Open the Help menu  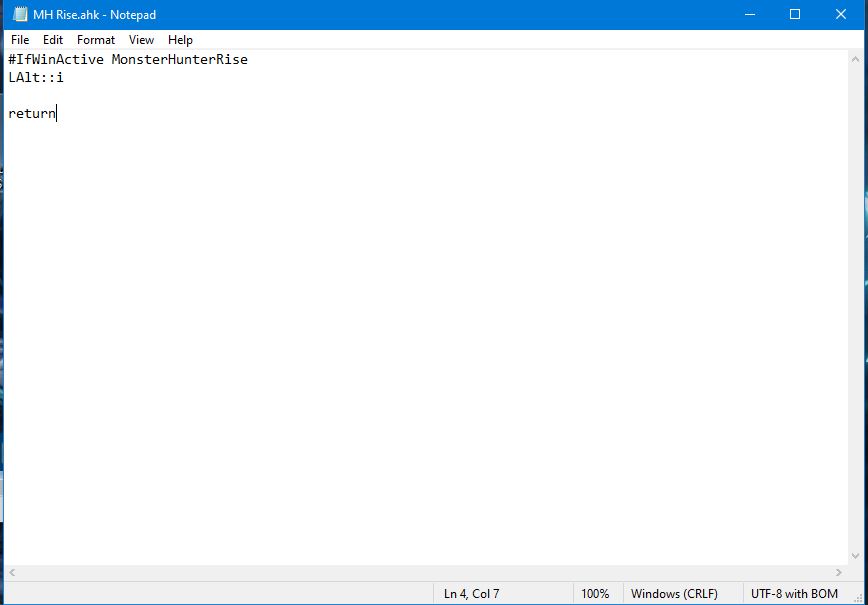[x=180, y=40]
